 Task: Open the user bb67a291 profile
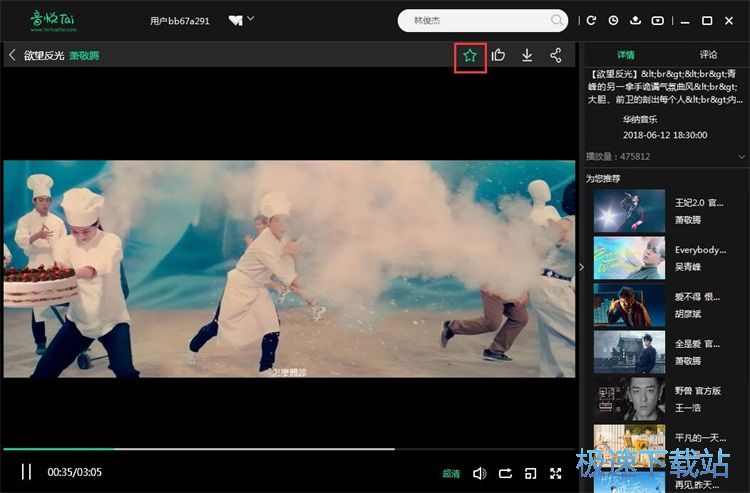pyautogui.click(x=179, y=21)
